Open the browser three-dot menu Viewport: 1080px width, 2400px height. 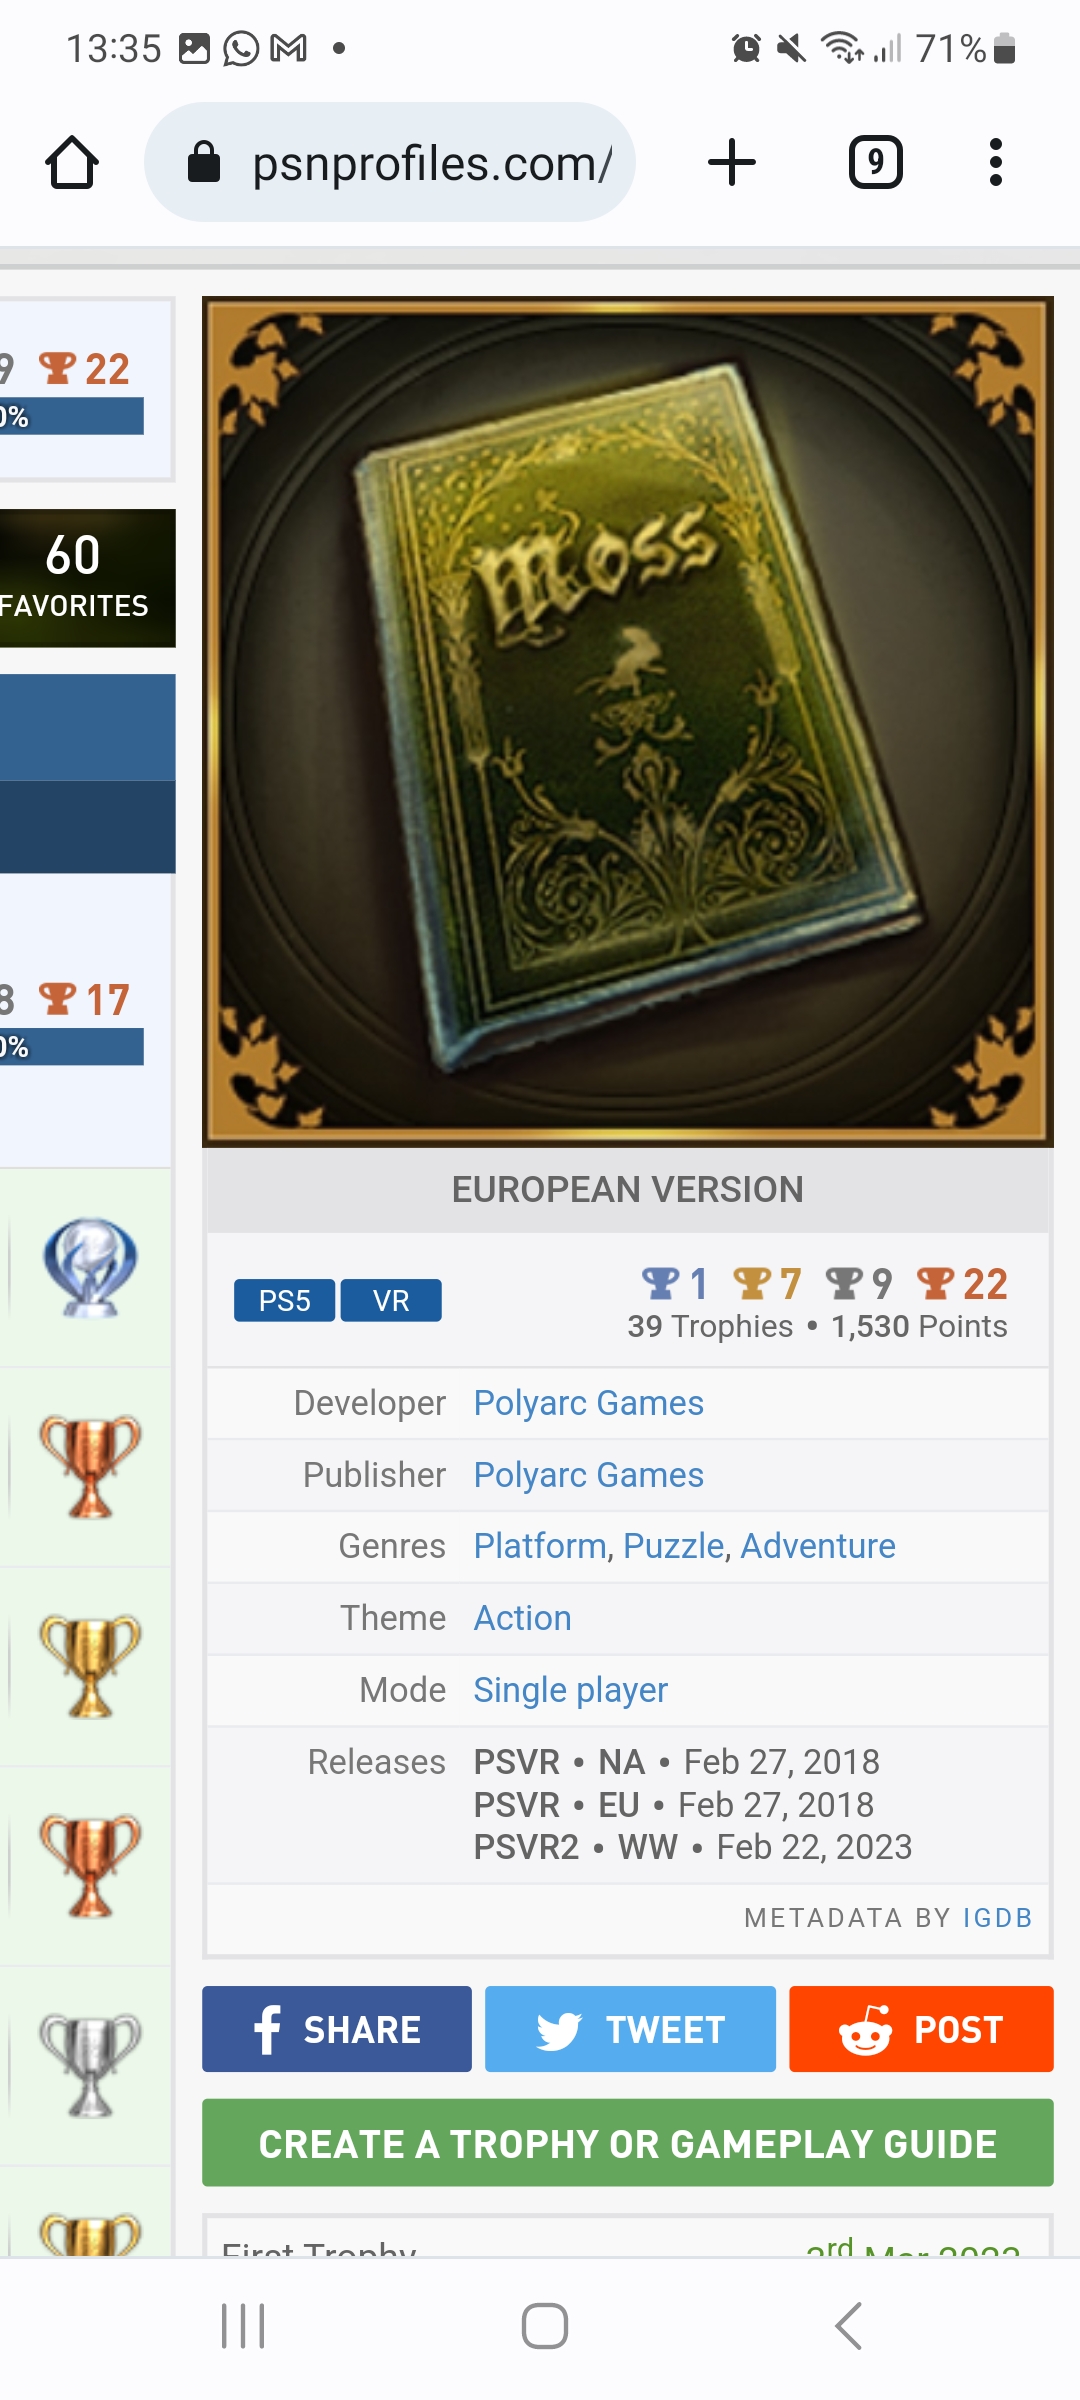point(995,162)
